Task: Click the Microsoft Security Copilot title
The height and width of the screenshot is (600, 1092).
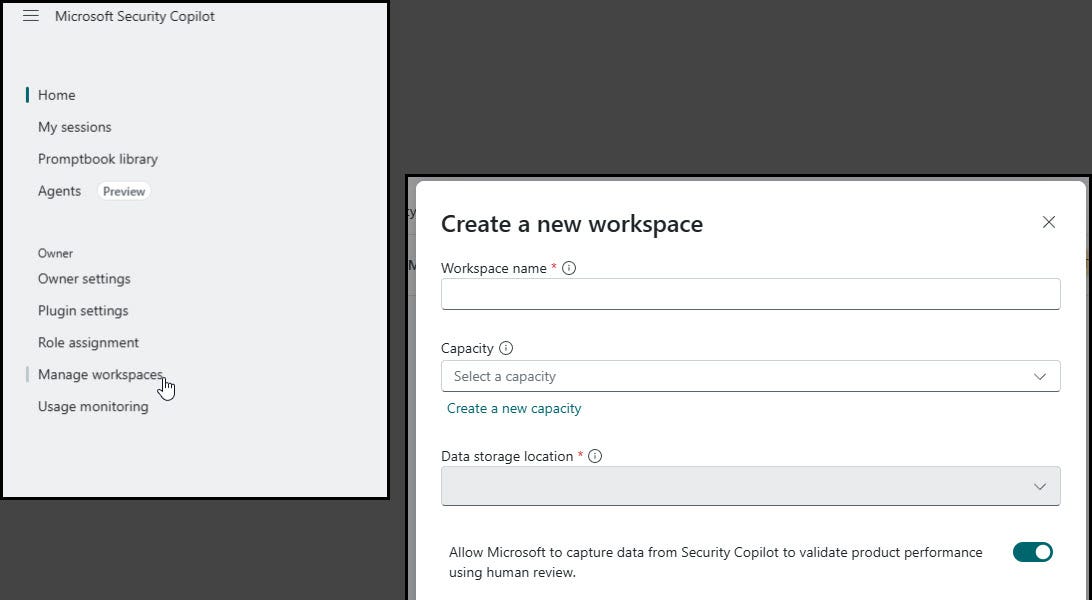Action: coord(134,16)
